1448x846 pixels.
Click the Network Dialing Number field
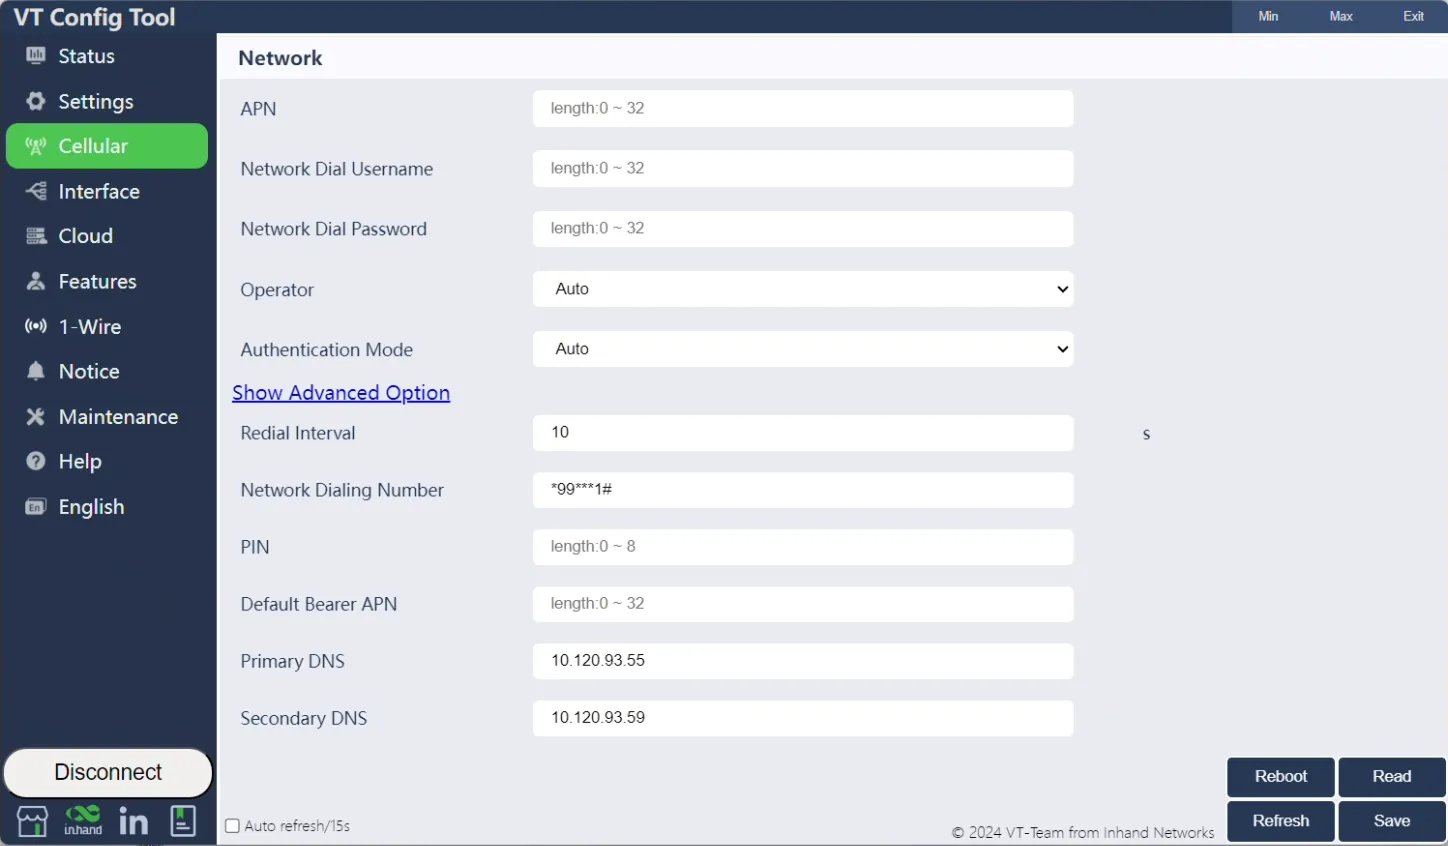point(803,490)
